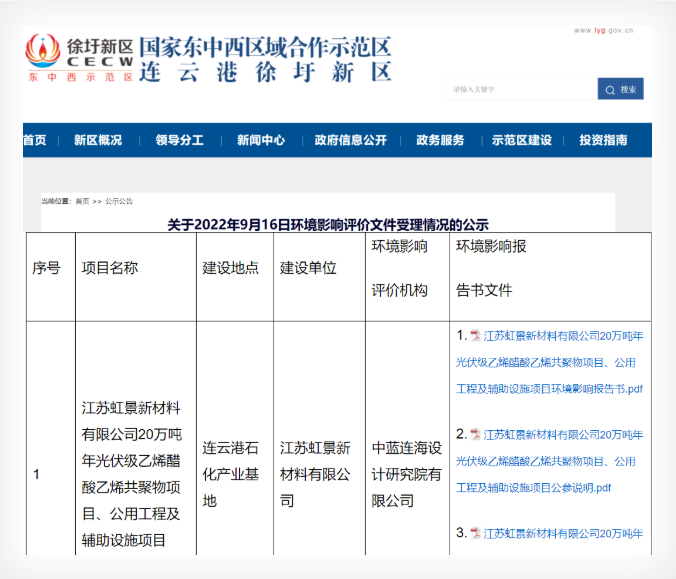
Task: Open 公参说明.pdf link, second attachment
Action: tap(550, 461)
